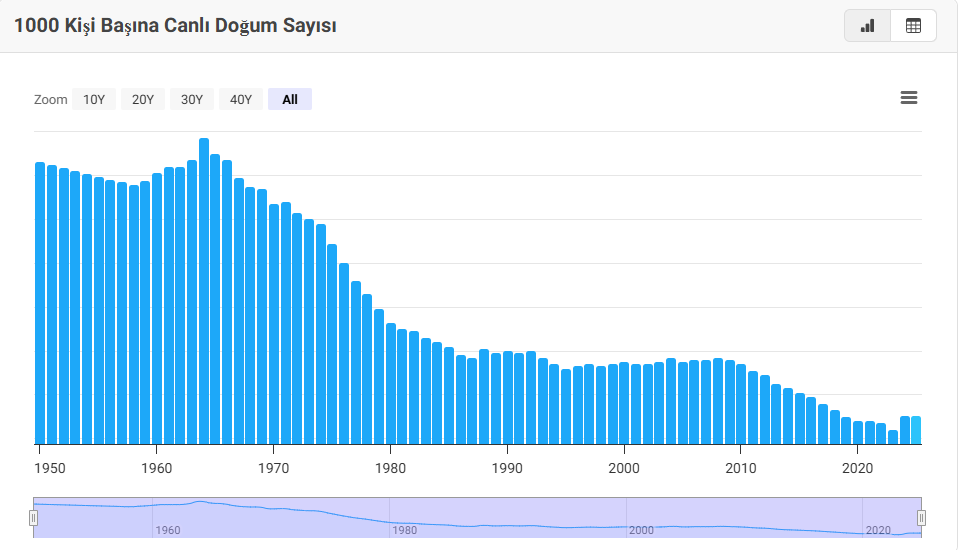Image resolution: width=958 pixels, height=550 pixels.
Task: Select the All zoom range
Action: [290, 99]
